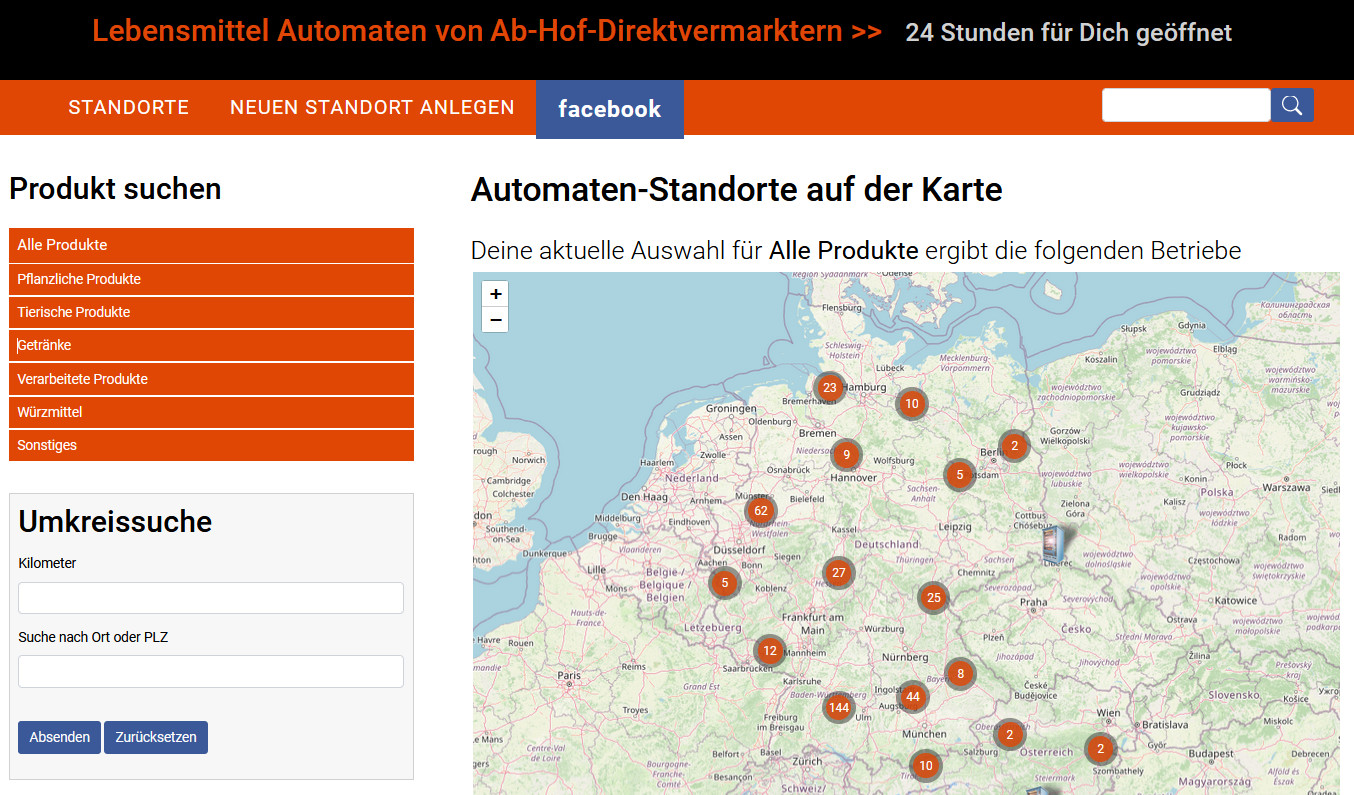Click the Produkt suchen heading

115,188
